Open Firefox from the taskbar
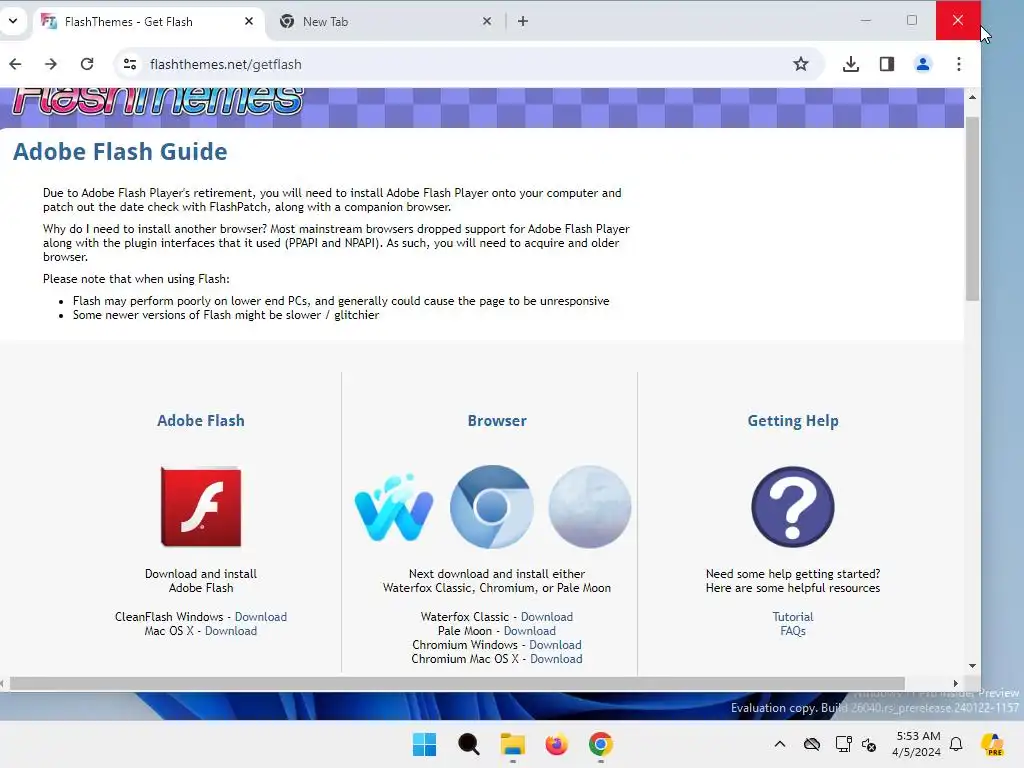This screenshot has width=1024, height=768. (x=556, y=744)
